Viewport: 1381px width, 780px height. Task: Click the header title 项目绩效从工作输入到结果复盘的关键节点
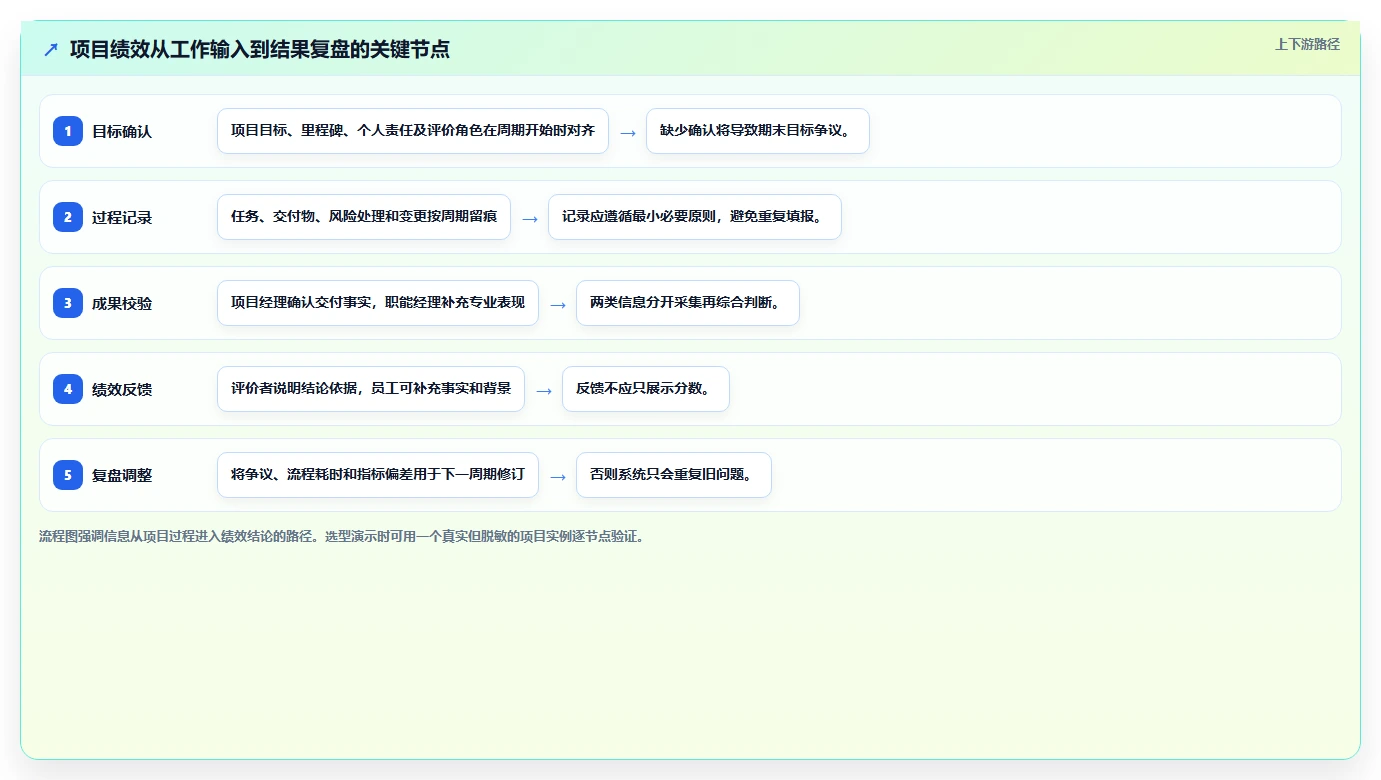260,49
